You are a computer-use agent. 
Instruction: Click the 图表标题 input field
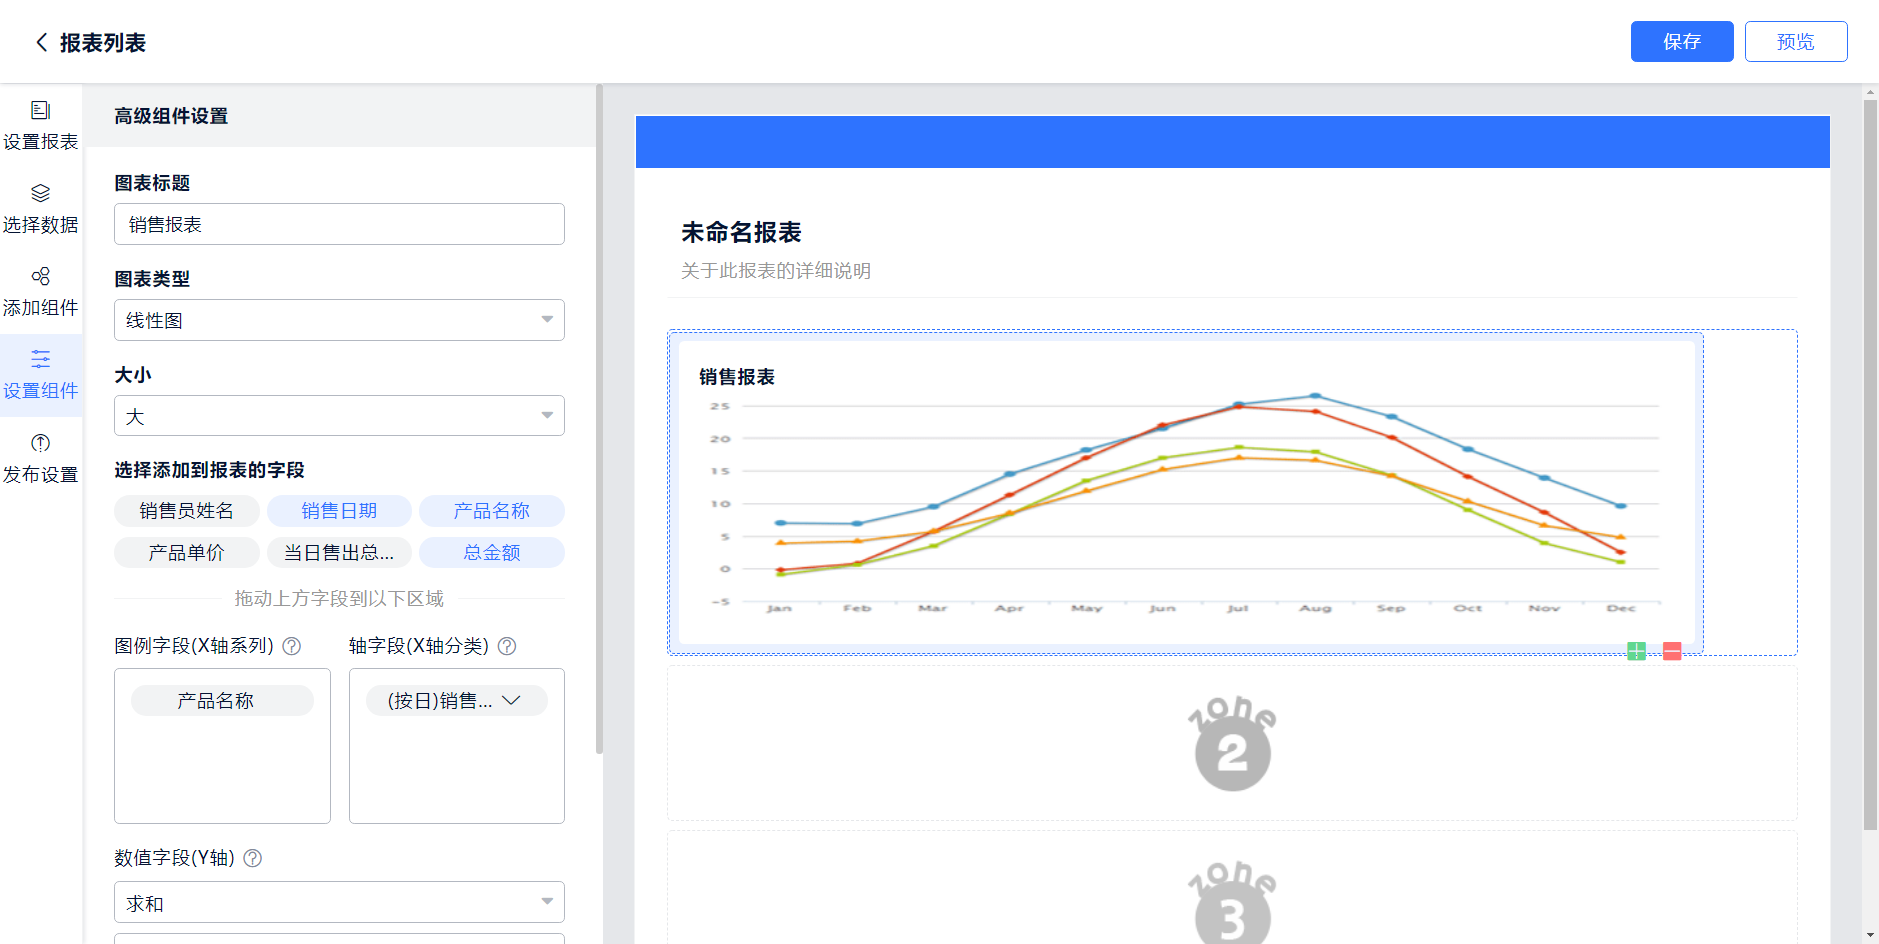tap(339, 224)
